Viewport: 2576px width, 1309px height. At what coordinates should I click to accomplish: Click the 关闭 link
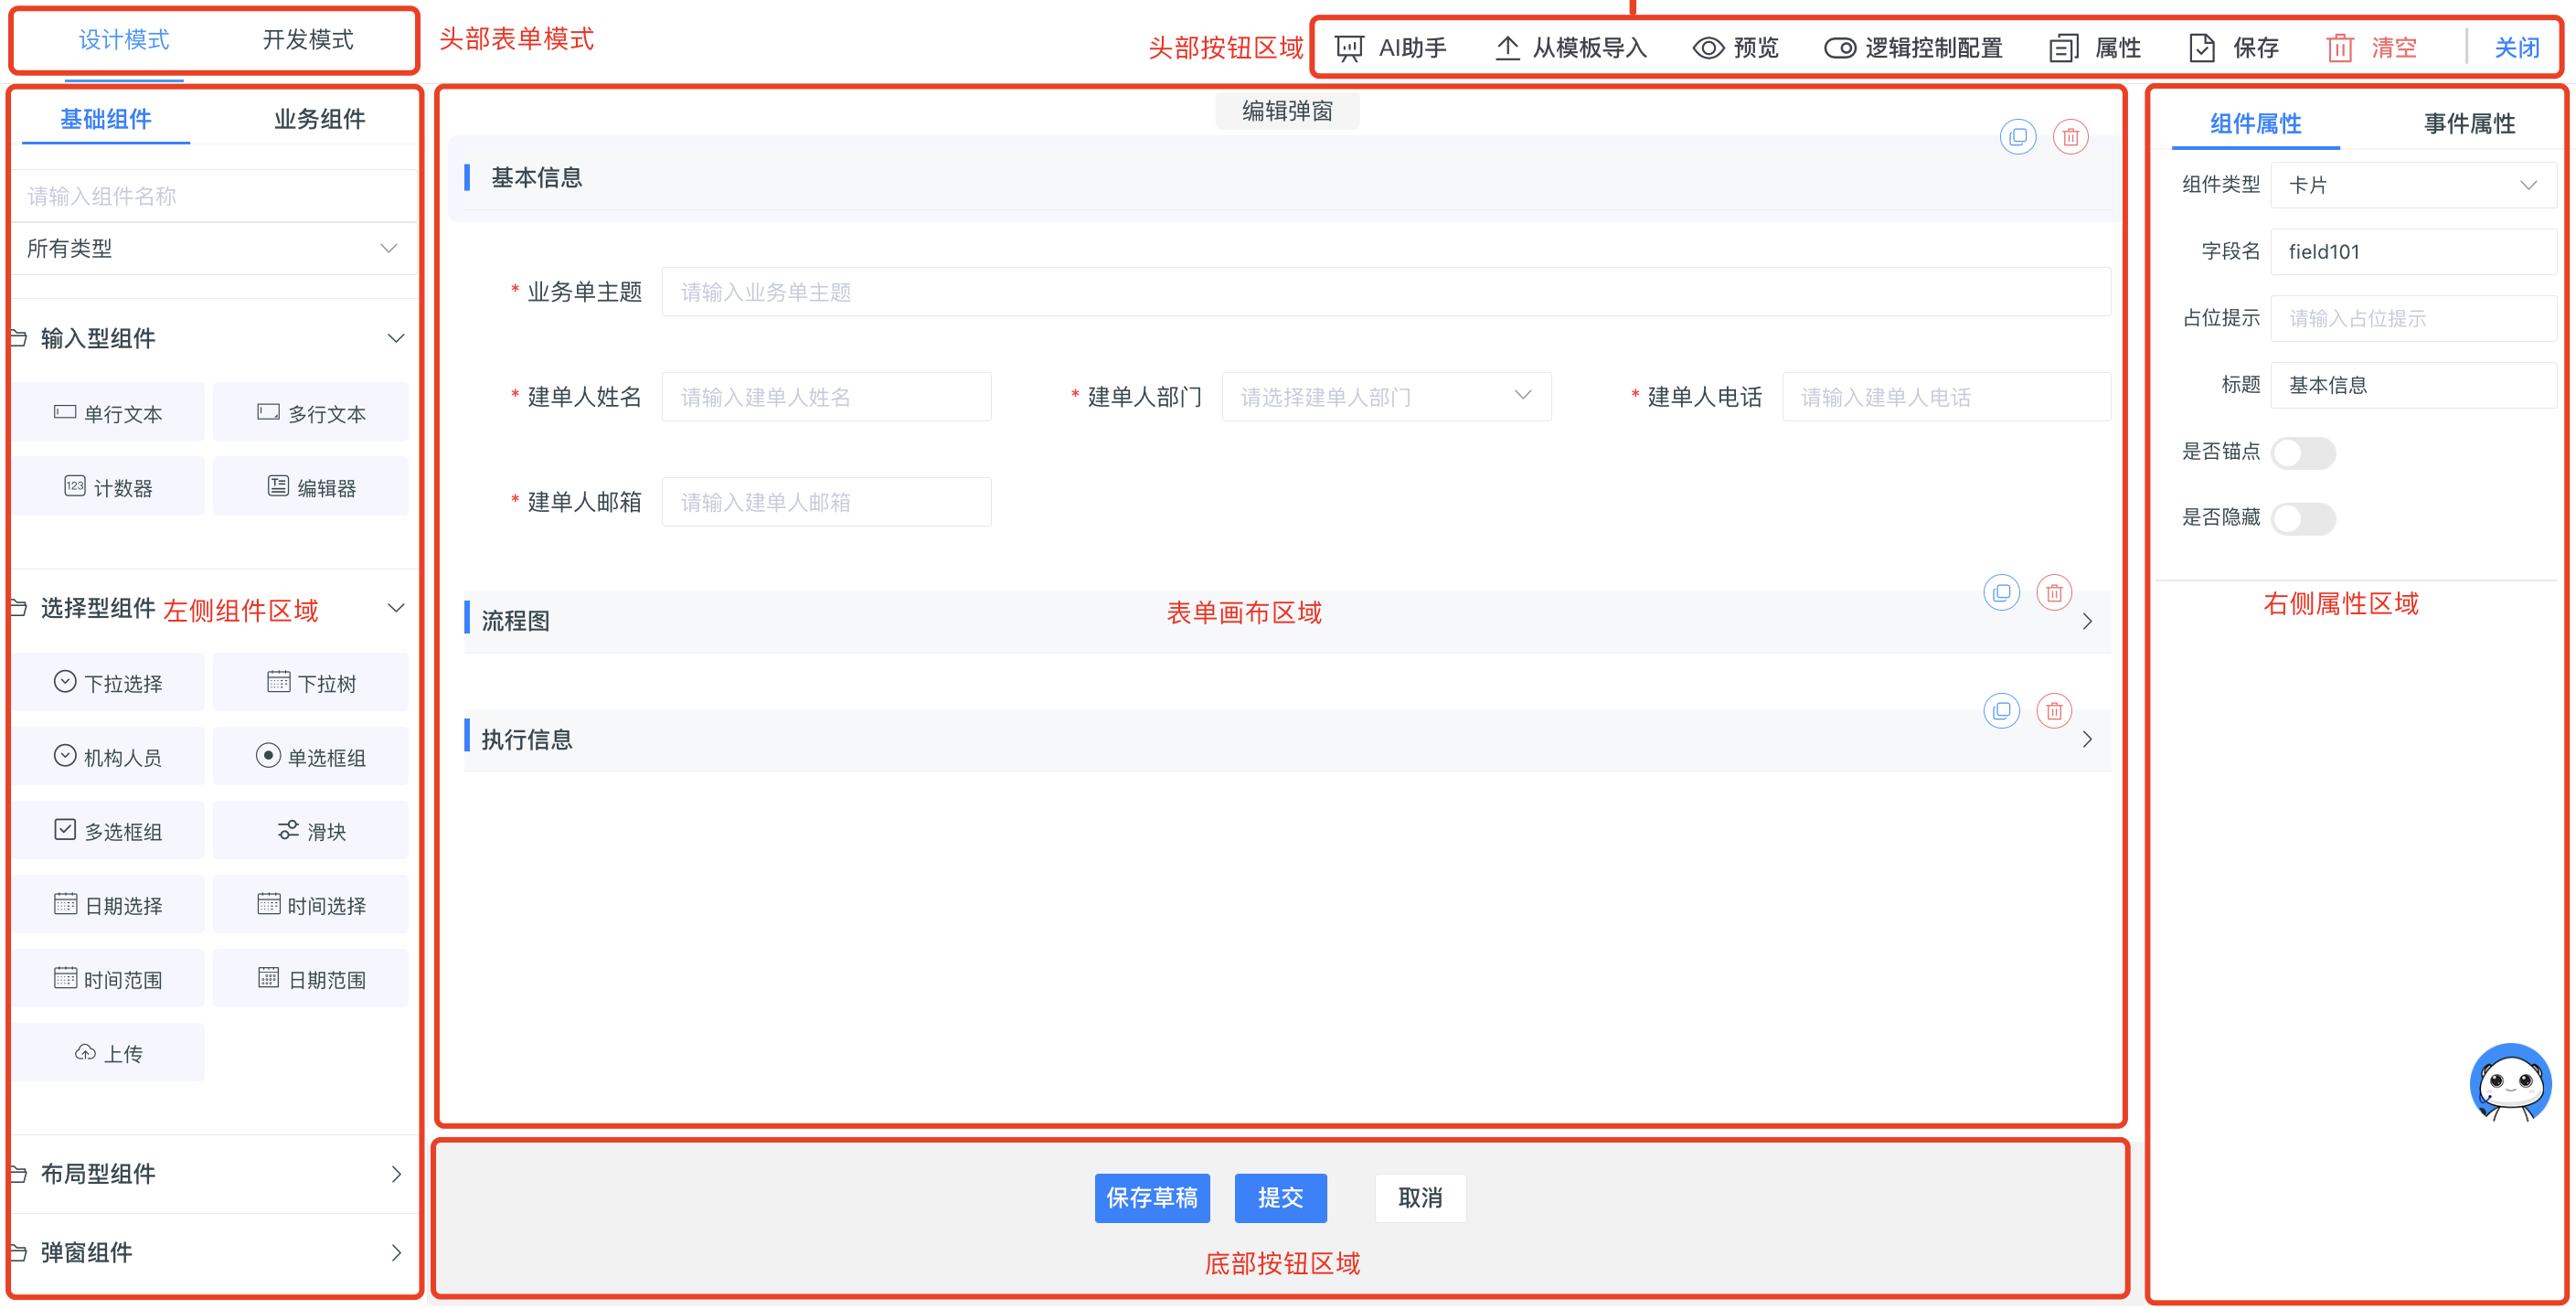click(2516, 48)
